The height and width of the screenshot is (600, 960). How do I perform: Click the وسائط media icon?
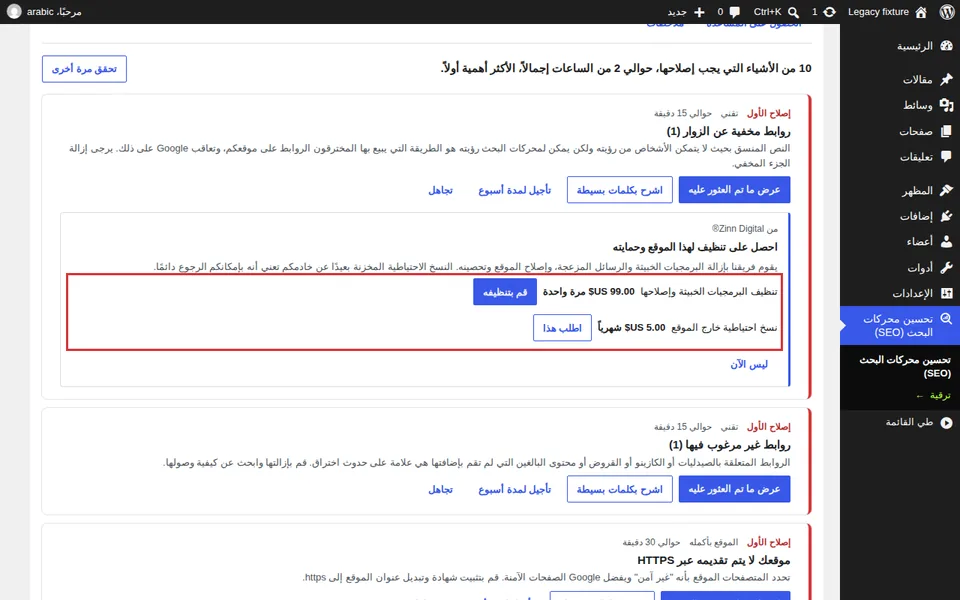tap(947, 105)
